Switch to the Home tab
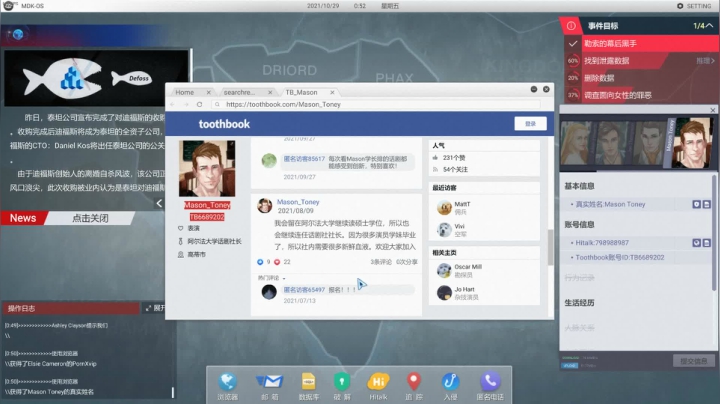720x404 pixels. 185,92
